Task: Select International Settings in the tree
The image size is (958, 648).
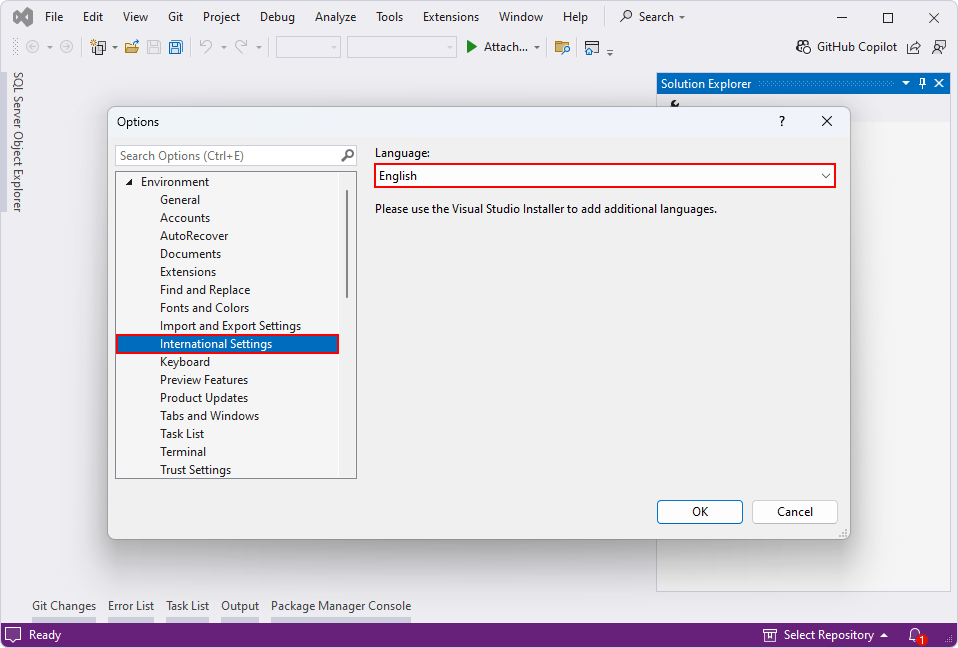Action: tap(217, 343)
